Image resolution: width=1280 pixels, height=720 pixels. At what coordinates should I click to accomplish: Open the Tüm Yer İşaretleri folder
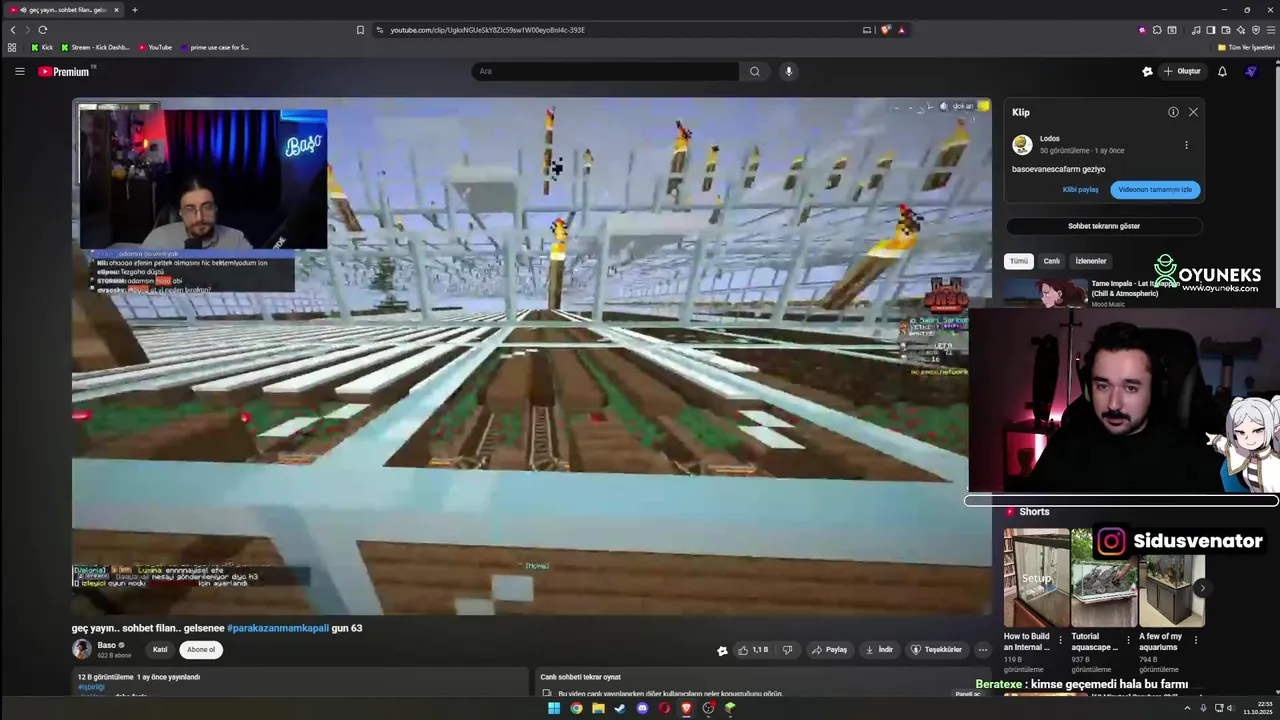coord(1245,47)
